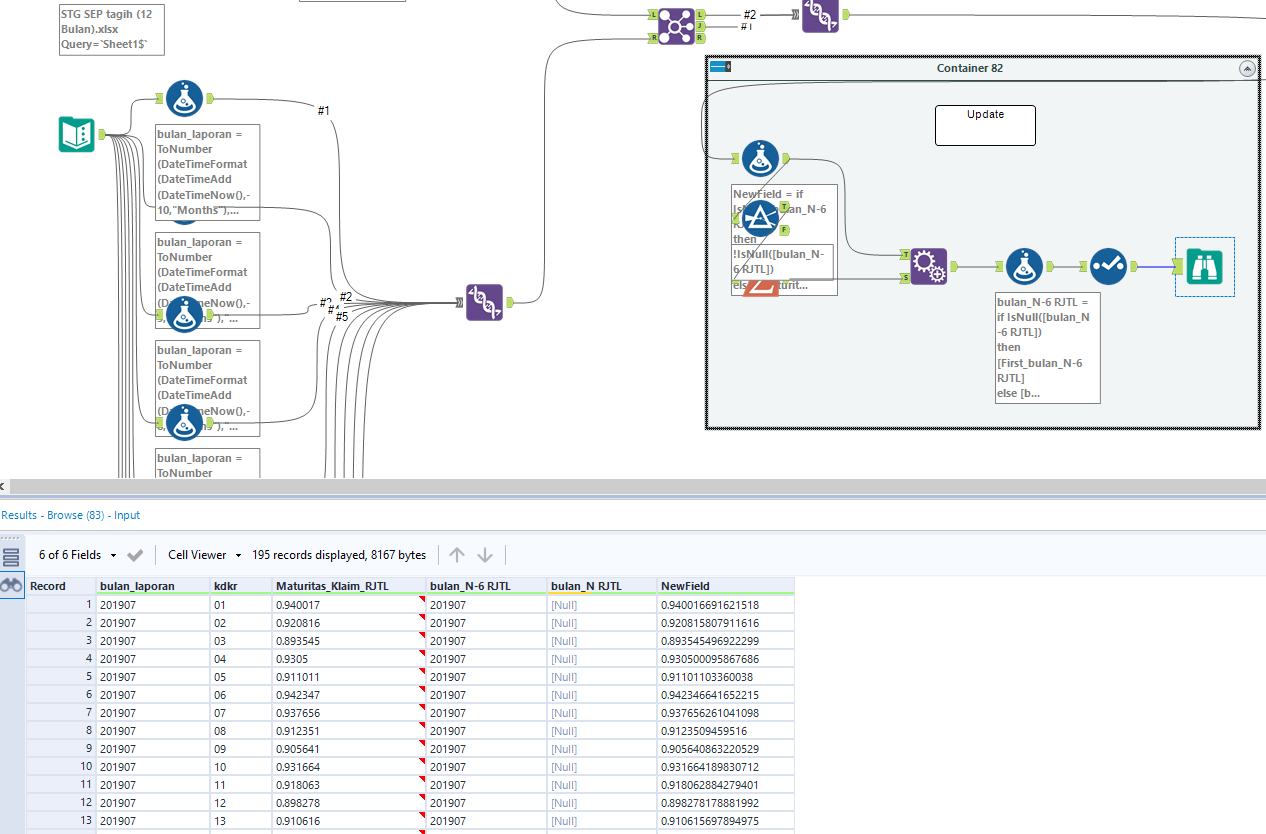Click the Formula tool connected to output #1
The image size is (1266, 834).
click(x=184, y=98)
